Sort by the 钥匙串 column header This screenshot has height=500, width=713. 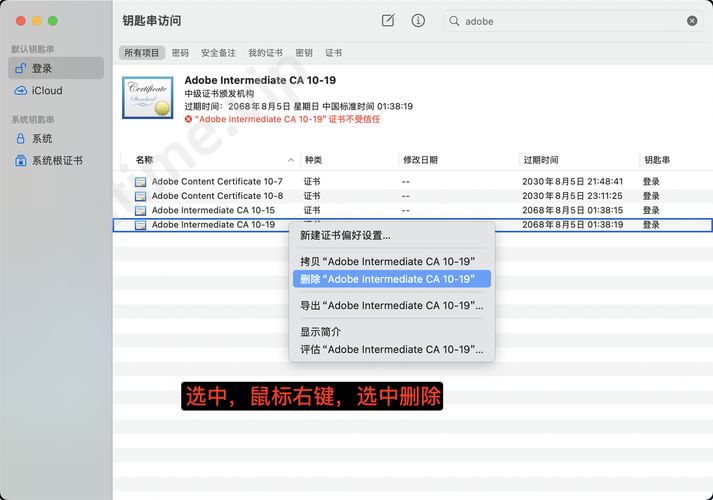click(x=657, y=160)
